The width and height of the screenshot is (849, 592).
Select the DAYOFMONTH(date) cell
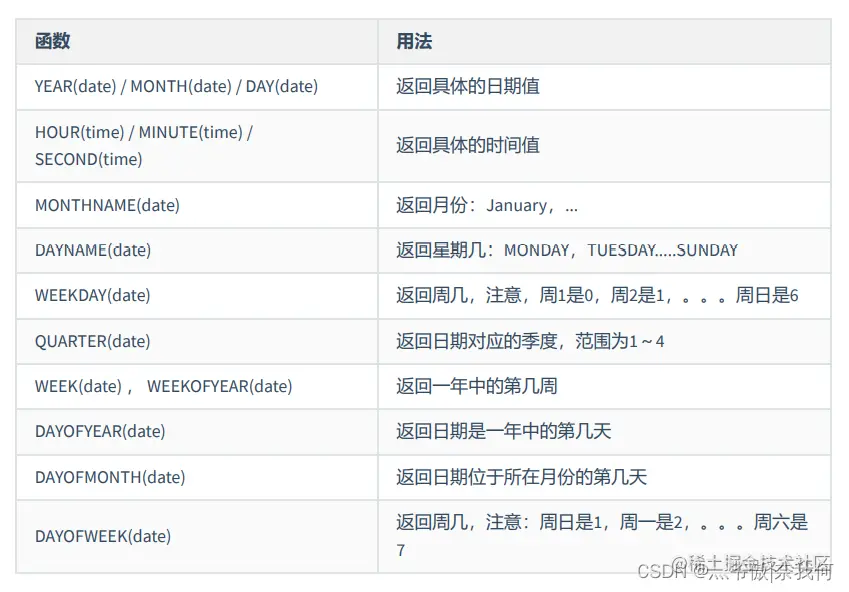tap(197, 477)
